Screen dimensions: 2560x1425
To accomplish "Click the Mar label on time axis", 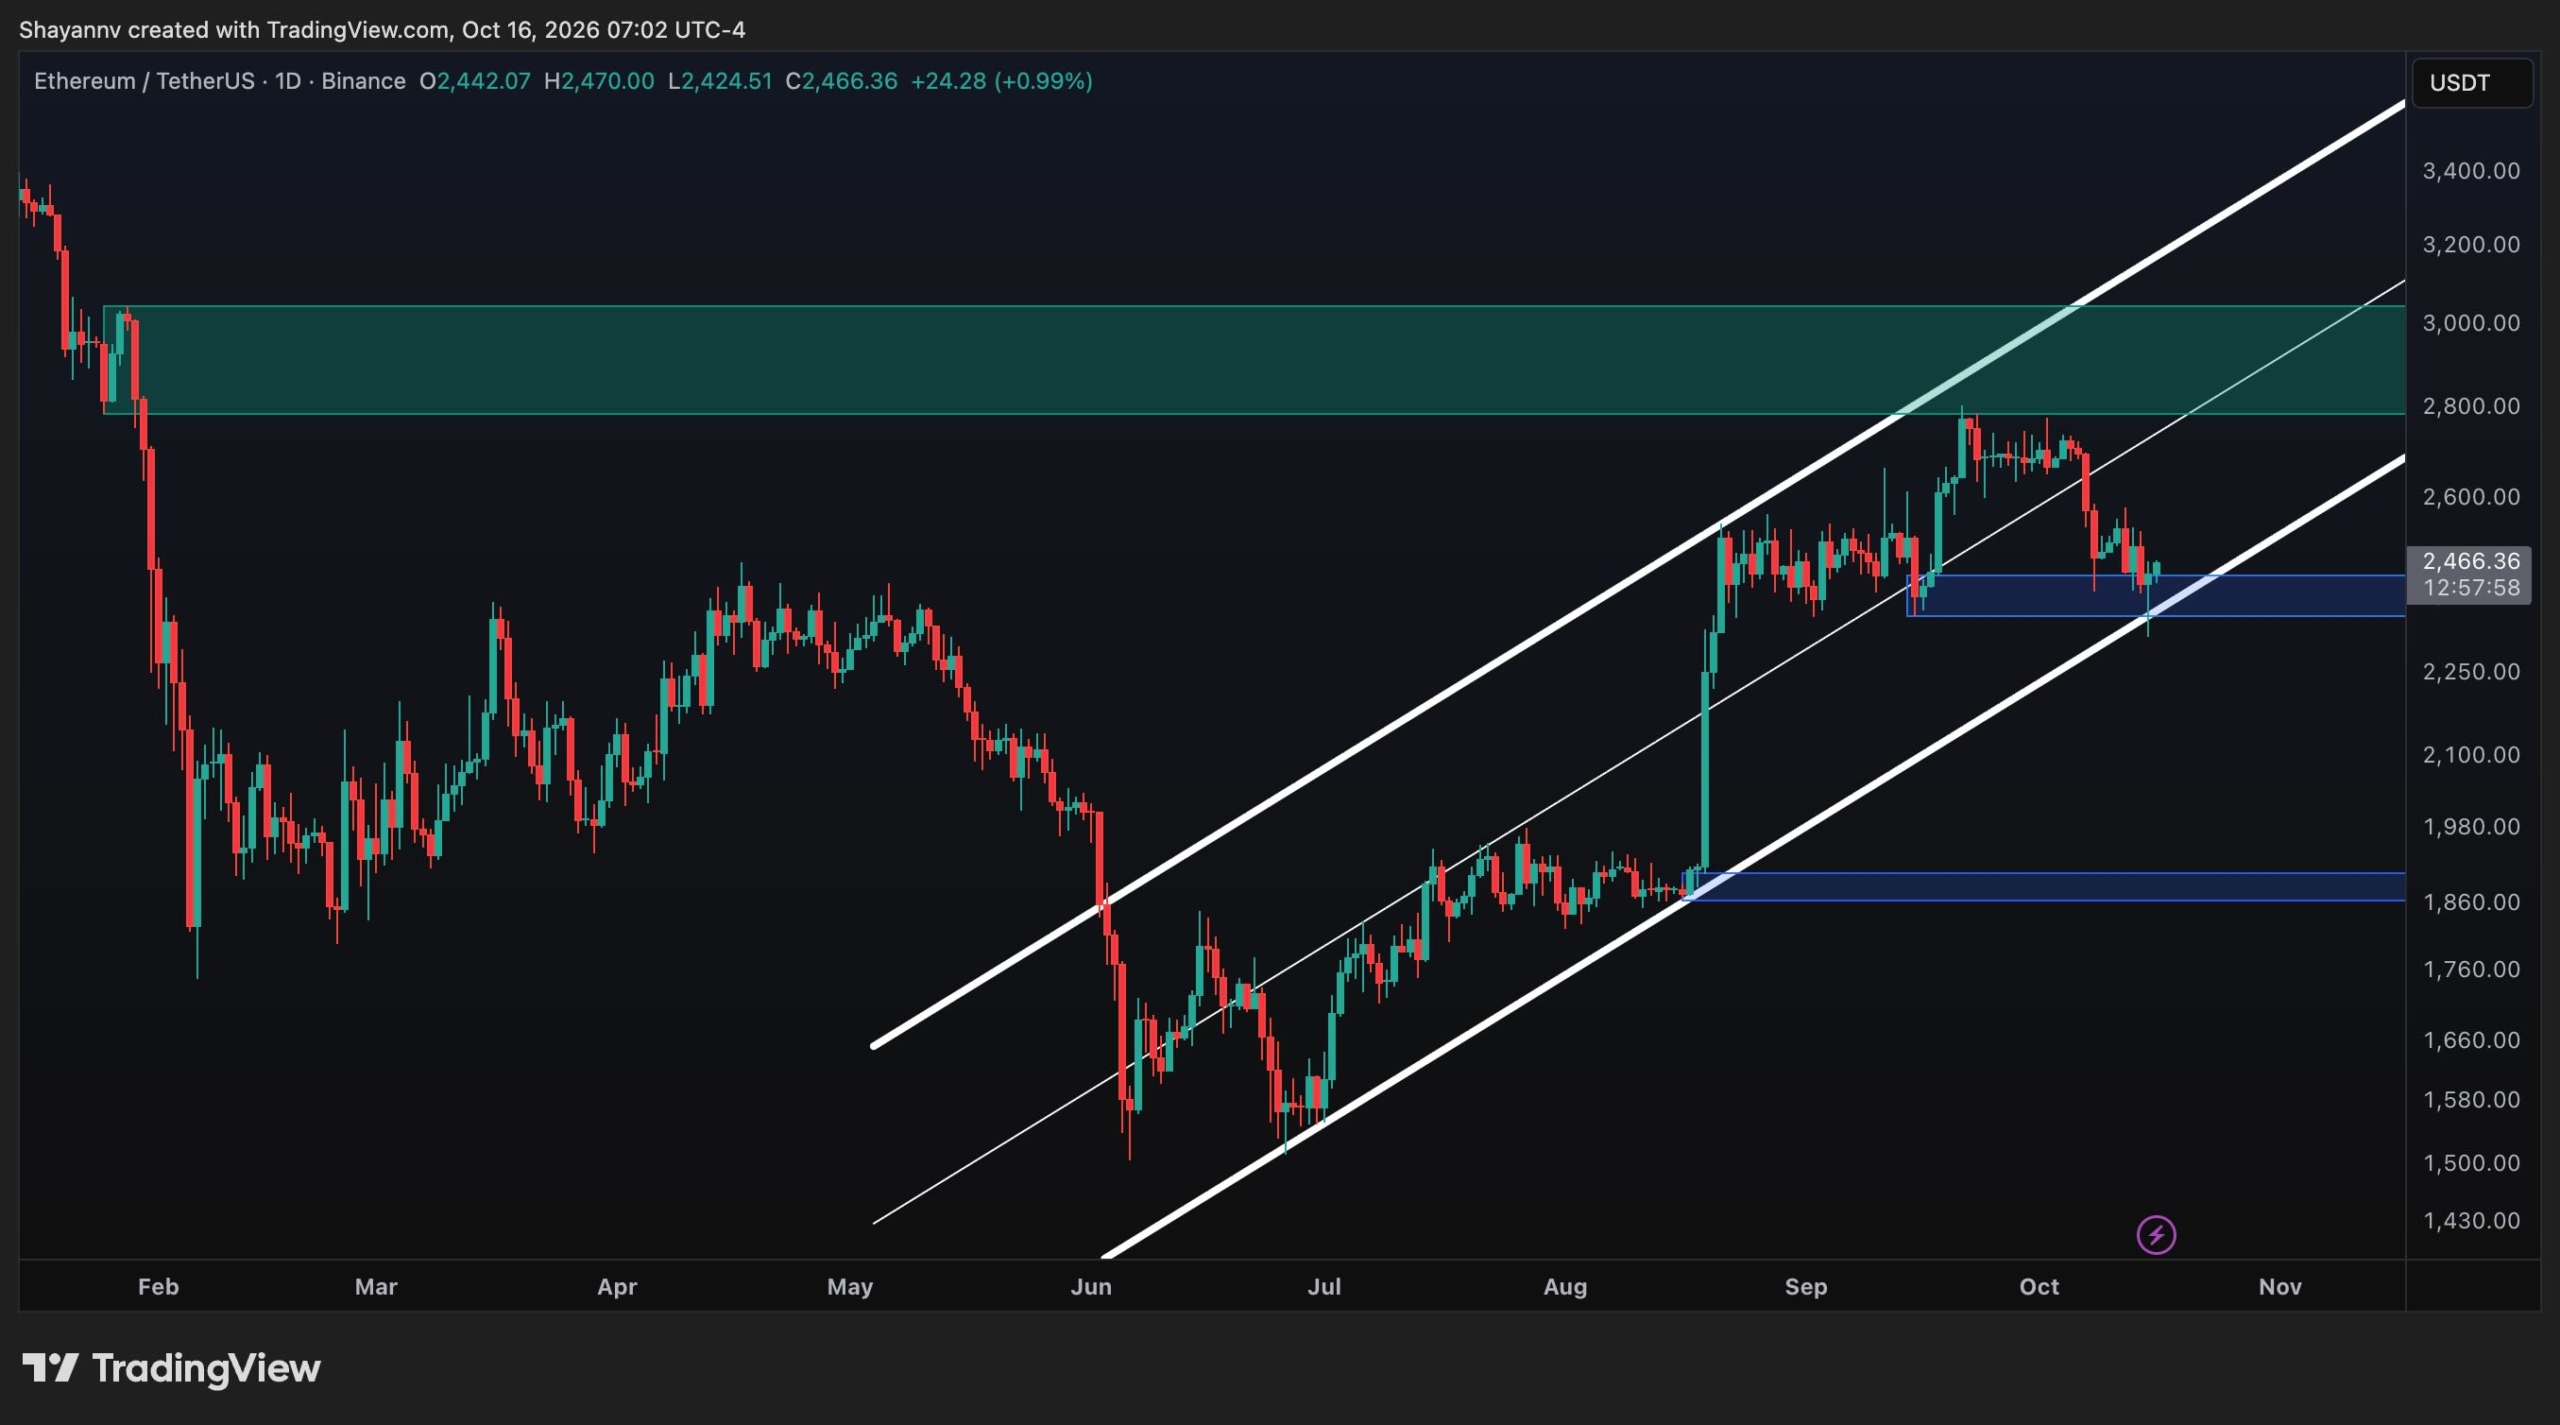I will 376,1287.
